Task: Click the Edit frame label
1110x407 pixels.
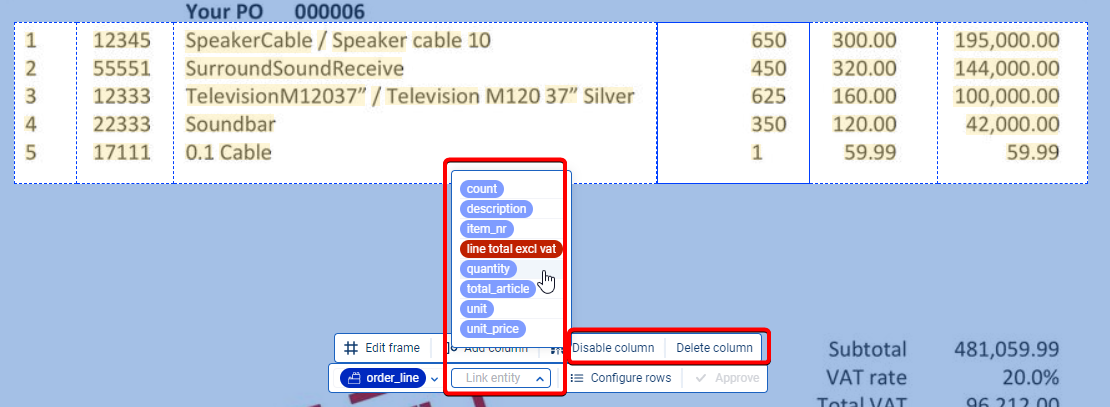Action: click(392, 348)
